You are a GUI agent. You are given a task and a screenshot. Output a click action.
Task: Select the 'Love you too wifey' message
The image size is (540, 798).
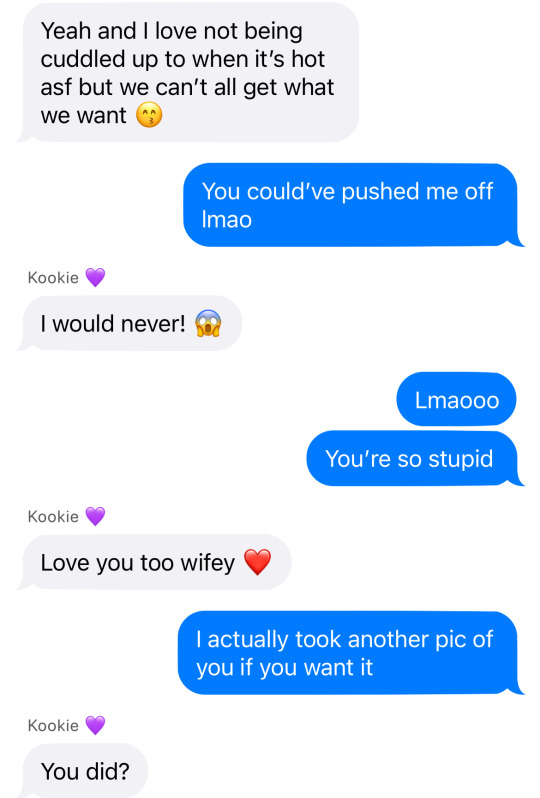tap(155, 562)
